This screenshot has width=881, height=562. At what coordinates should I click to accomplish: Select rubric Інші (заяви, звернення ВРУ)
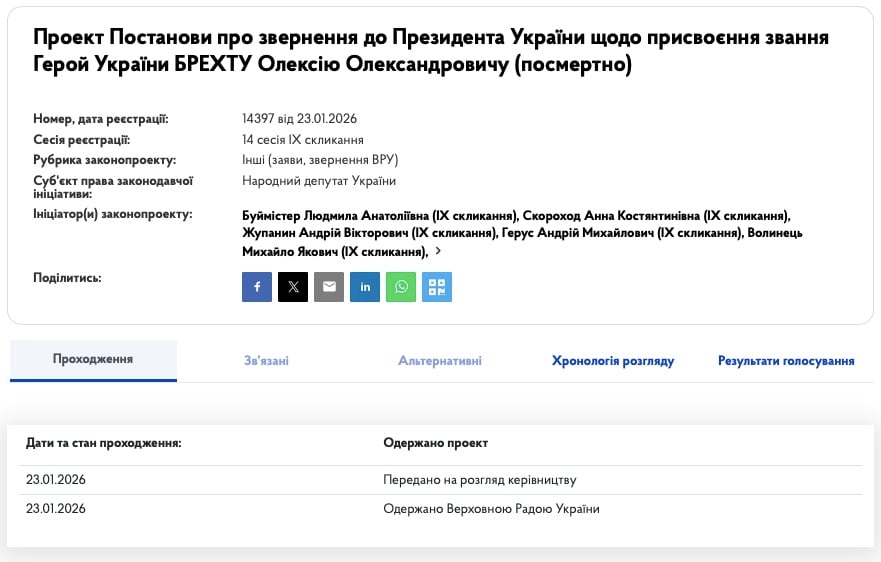[320, 160]
